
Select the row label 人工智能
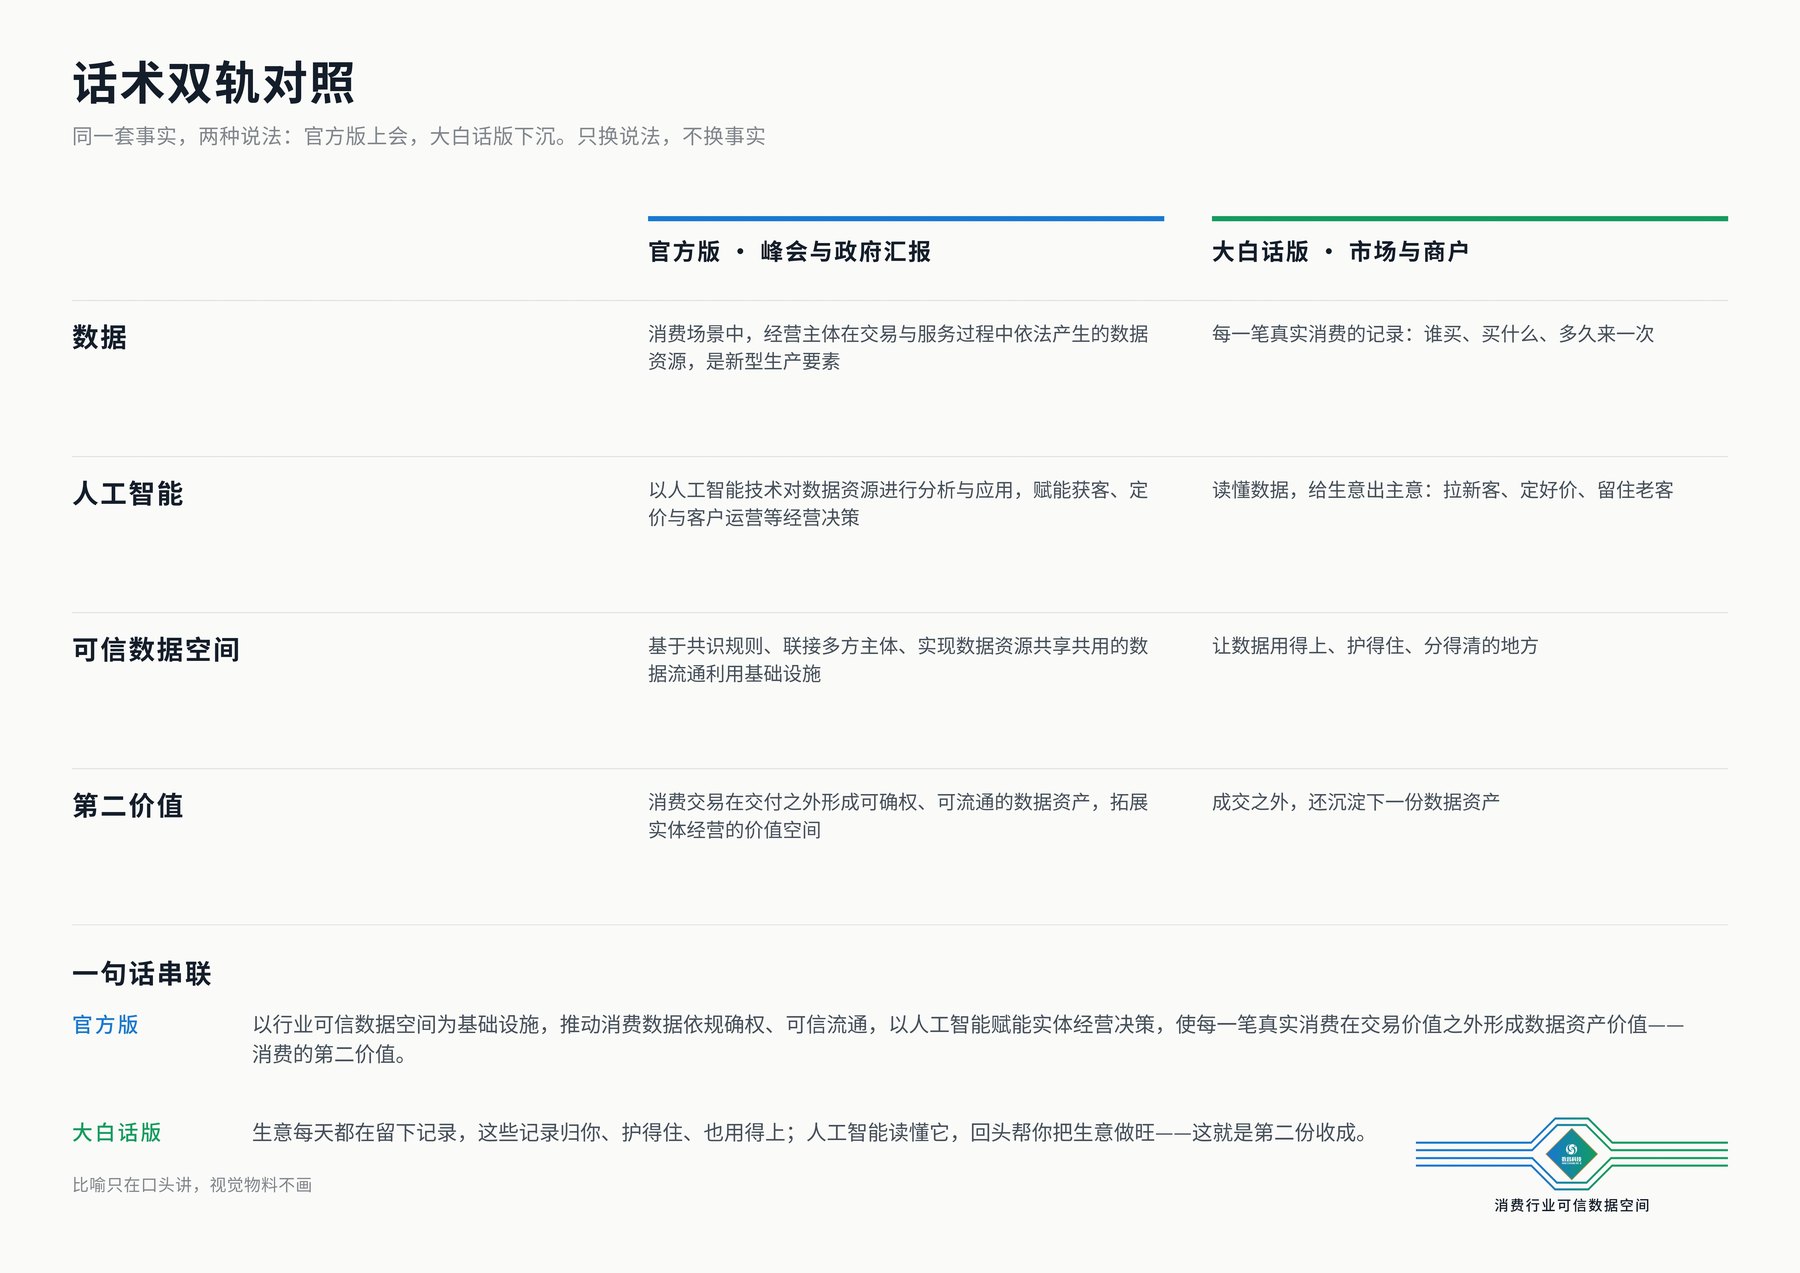coord(128,493)
